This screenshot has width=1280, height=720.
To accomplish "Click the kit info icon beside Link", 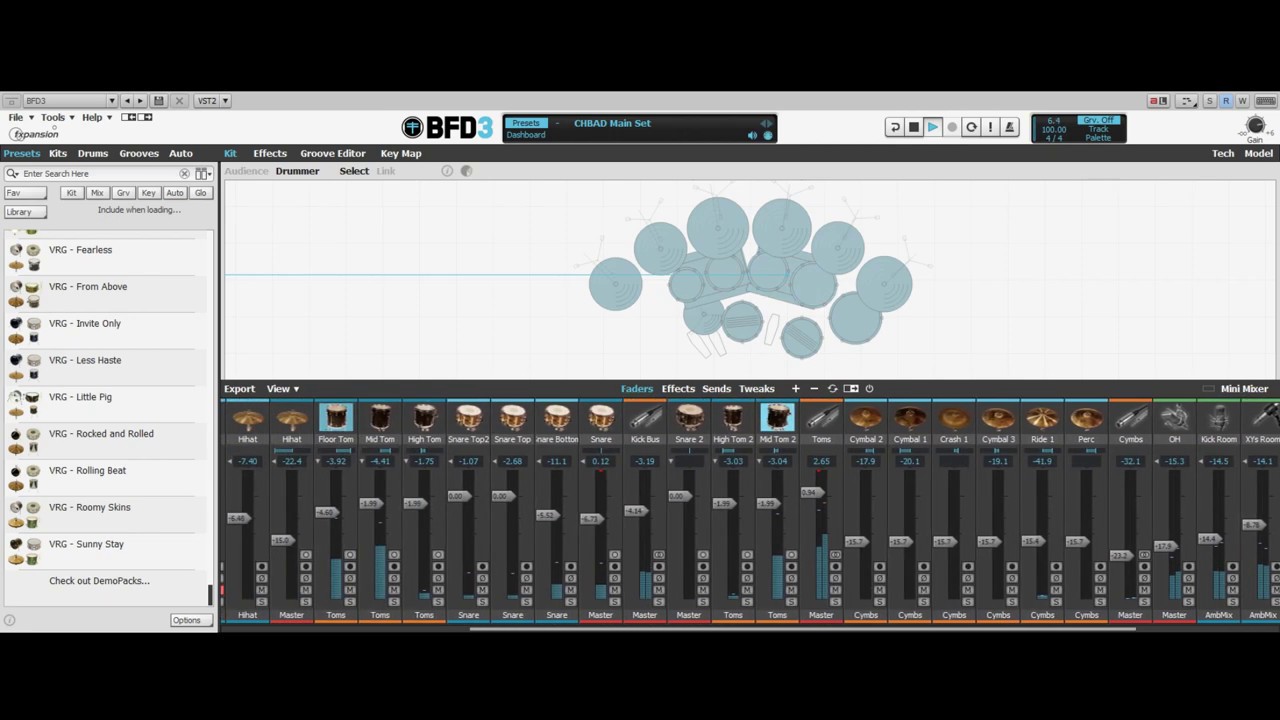I will click(447, 171).
